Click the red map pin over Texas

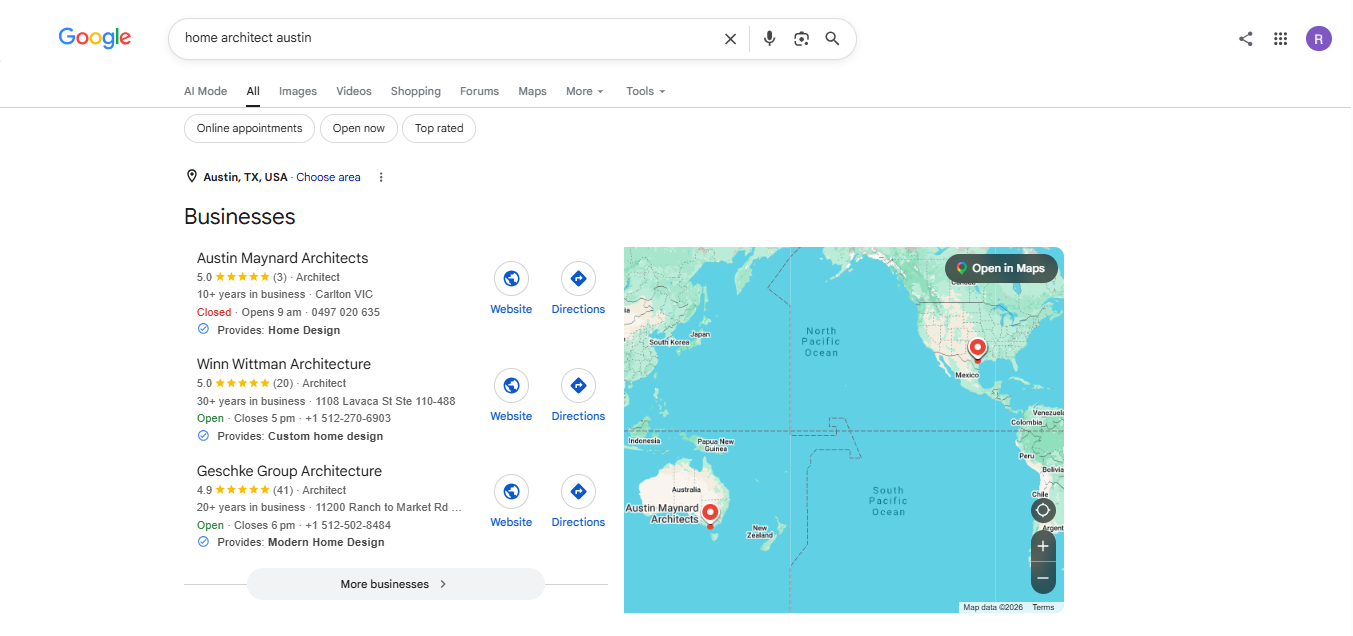click(x=978, y=350)
